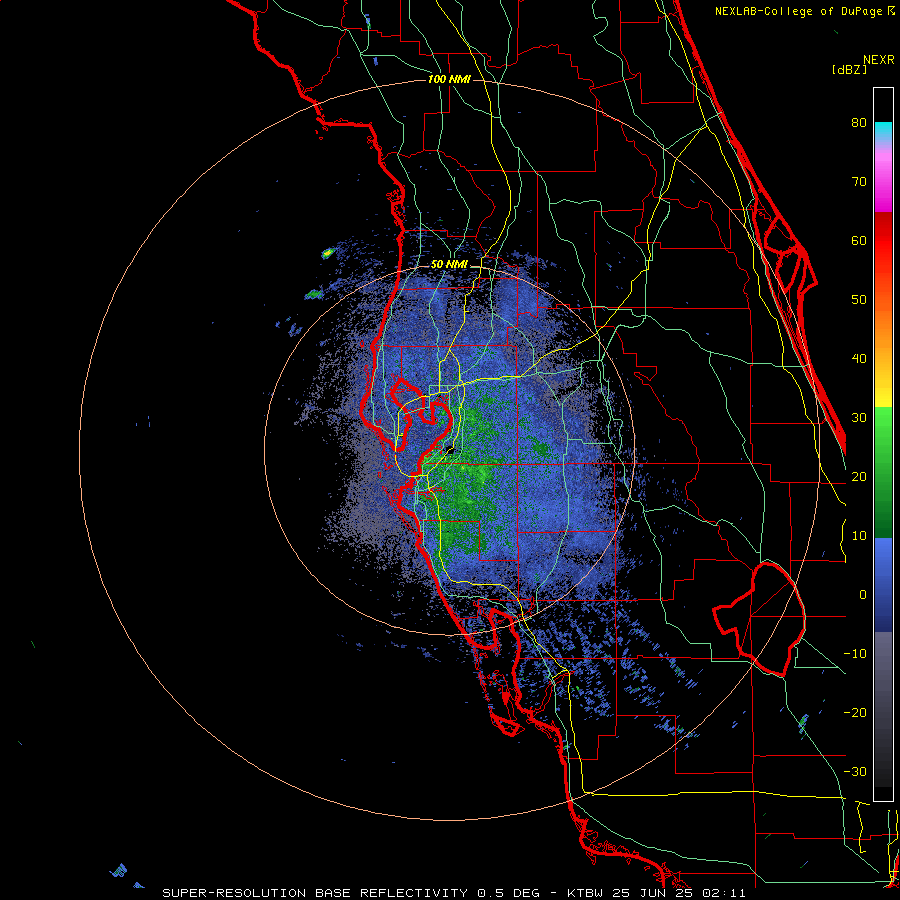The height and width of the screenshot is (900, 900).
Task: Click the yellow-green storm cell offshore to the northwest
Action: pos(327,253)
